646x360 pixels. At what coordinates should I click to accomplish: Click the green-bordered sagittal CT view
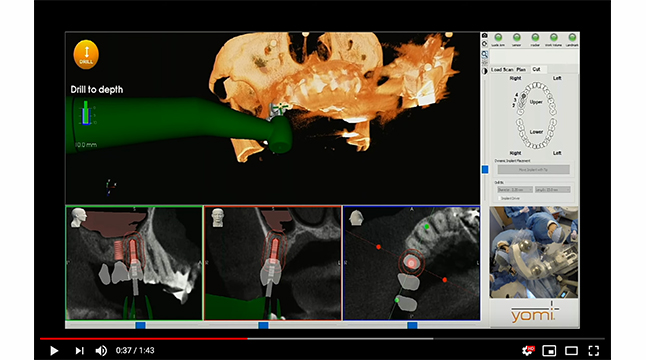click(134, 263)
